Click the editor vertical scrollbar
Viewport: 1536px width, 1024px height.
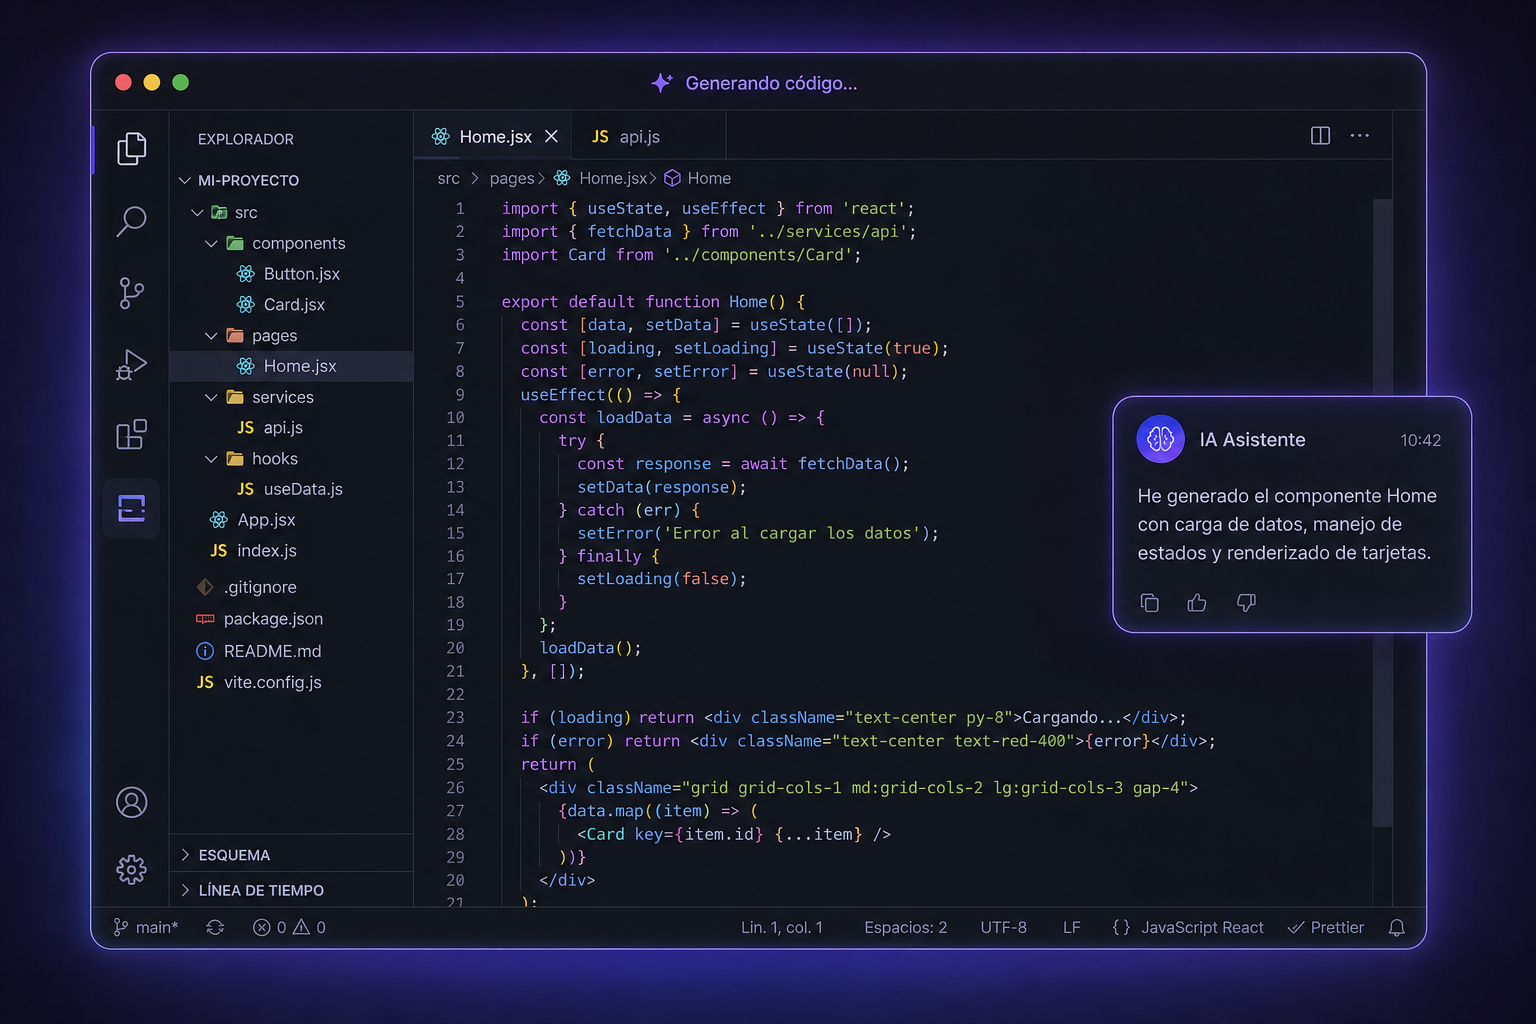[1382, 513]
